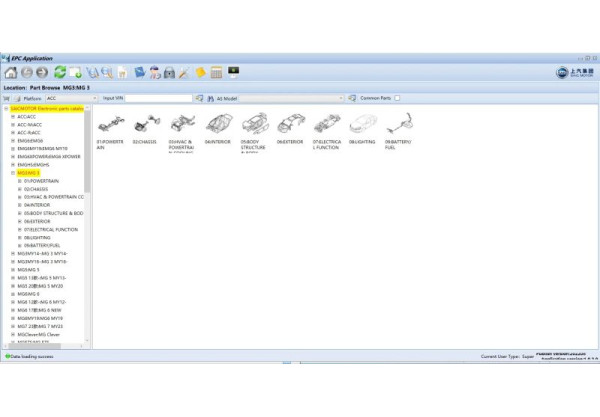Click the yellow note tag icon
The height and width of the screenshot is (417, 600).
coord(200,73)
